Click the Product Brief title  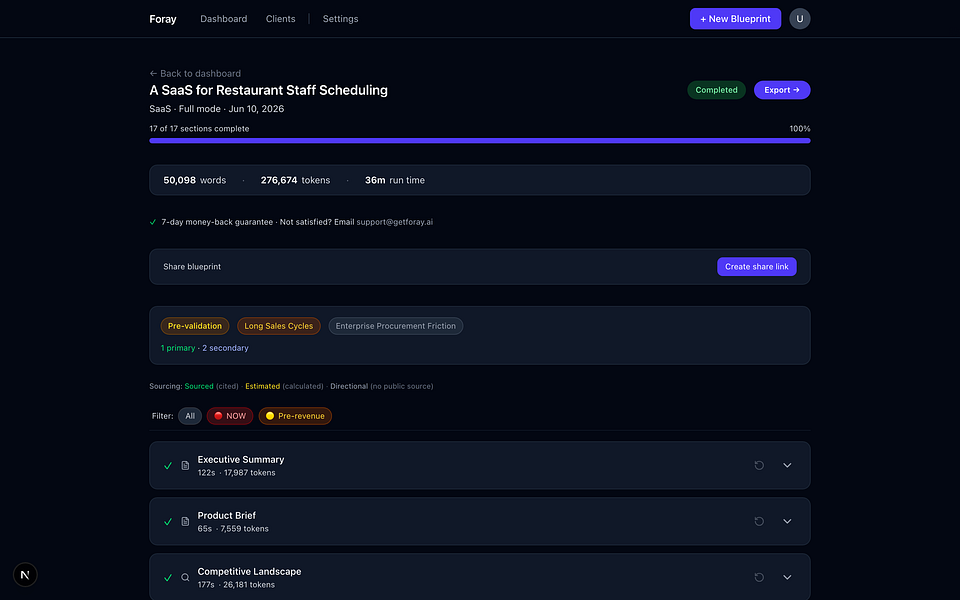[227, 516]
